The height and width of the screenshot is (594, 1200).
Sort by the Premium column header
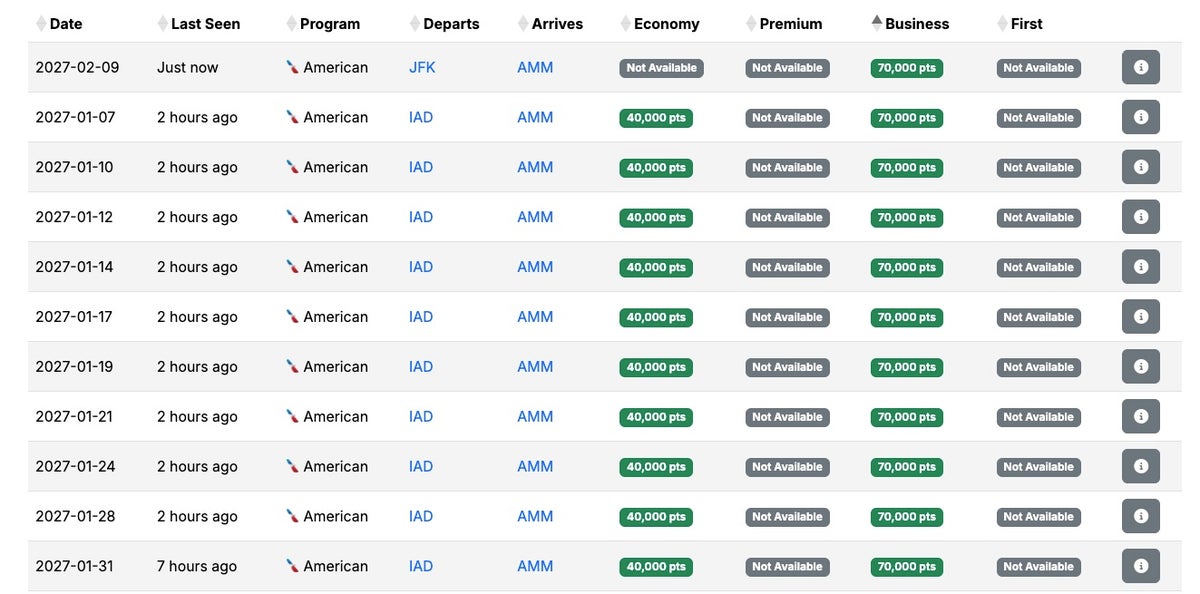(790, 24)
